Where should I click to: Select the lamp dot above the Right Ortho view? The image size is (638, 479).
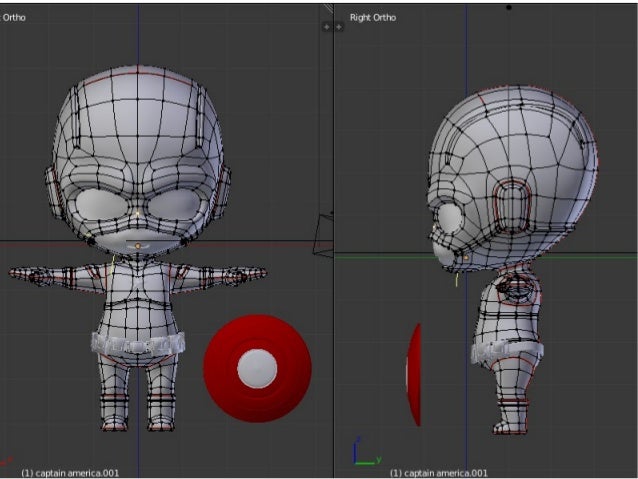point(508,8)
